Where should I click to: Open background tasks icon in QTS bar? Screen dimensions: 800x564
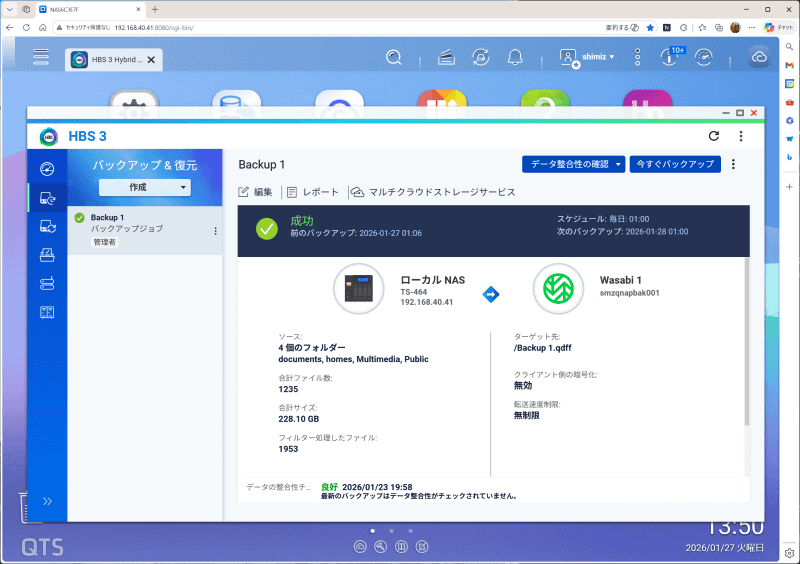[x=446, y=57]
